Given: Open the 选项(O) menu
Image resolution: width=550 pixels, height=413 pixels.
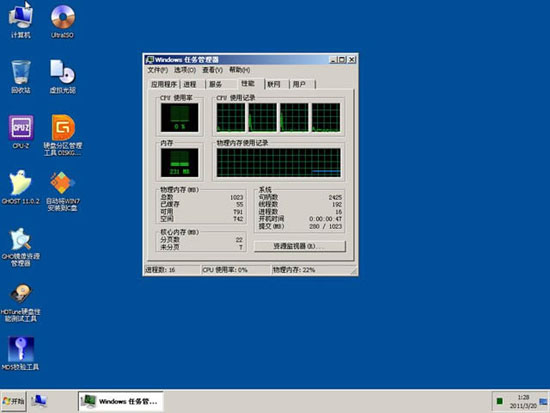Looking at the screenshot, I should click(x=185, y=70).
